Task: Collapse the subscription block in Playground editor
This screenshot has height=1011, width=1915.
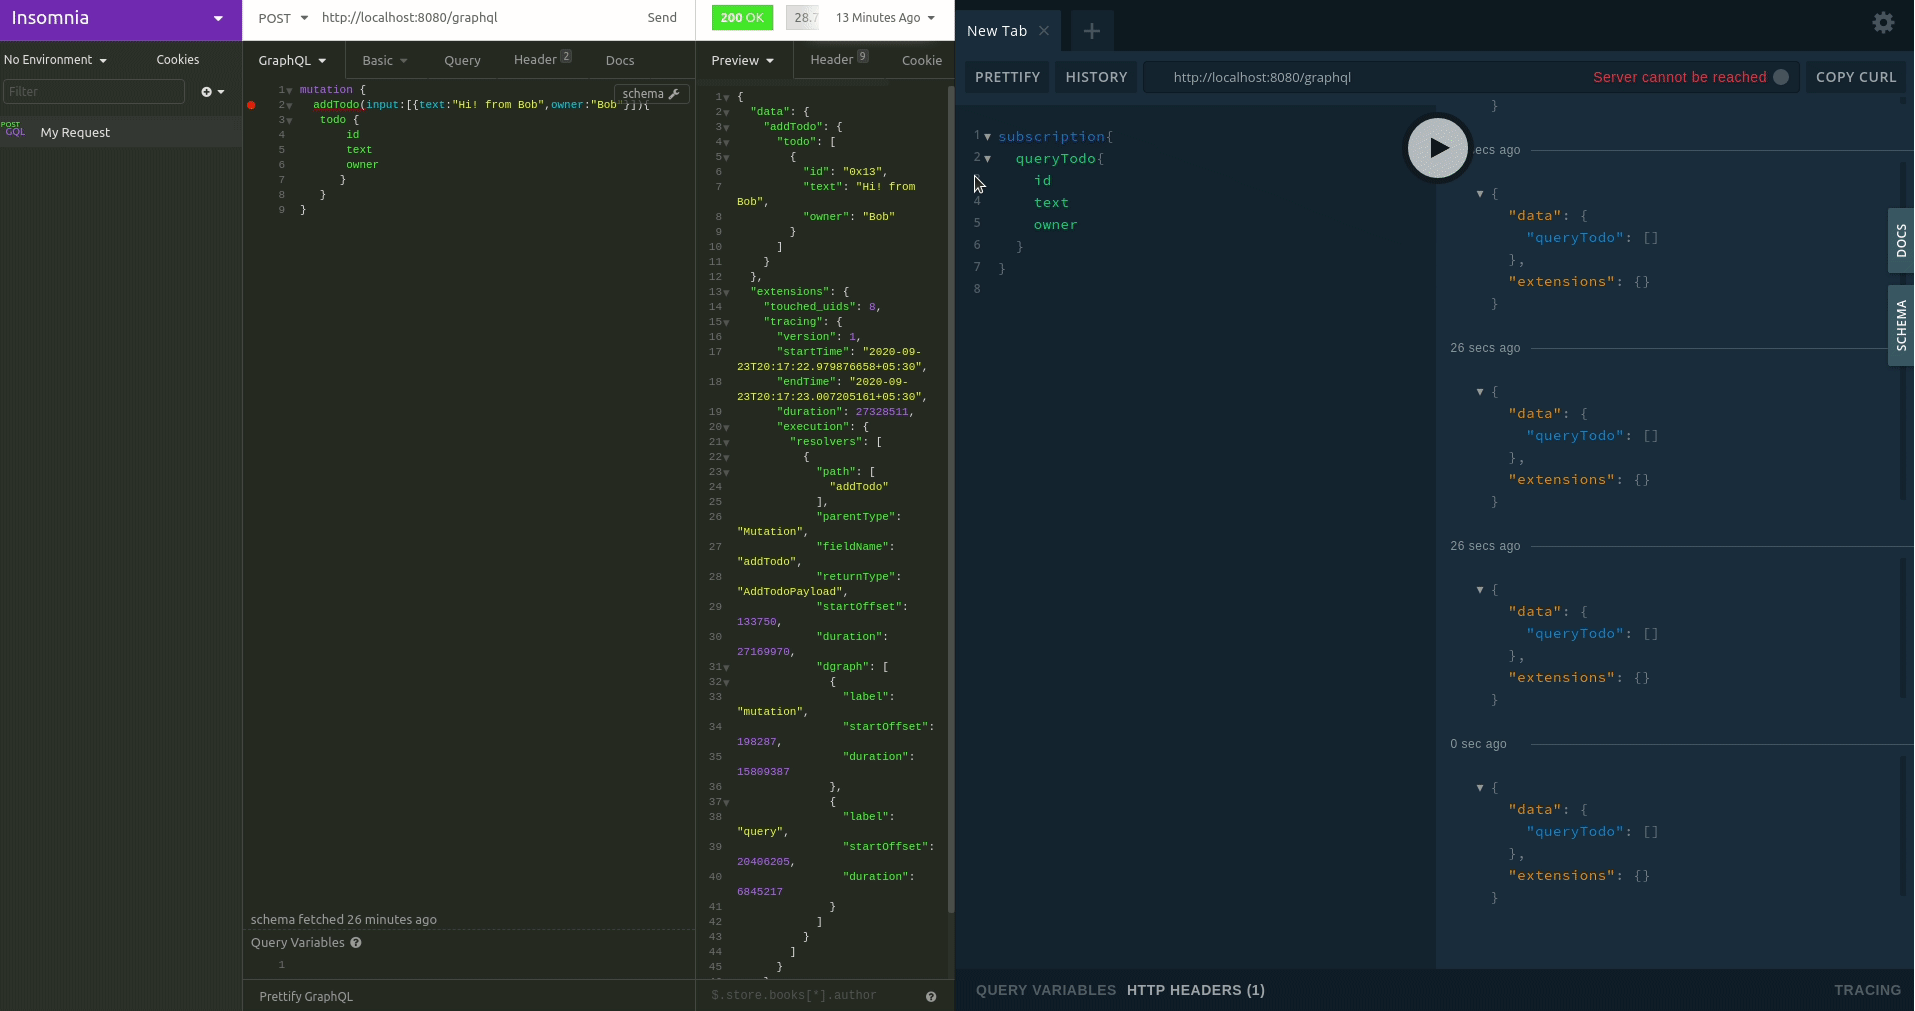Action: coord(987,137)
